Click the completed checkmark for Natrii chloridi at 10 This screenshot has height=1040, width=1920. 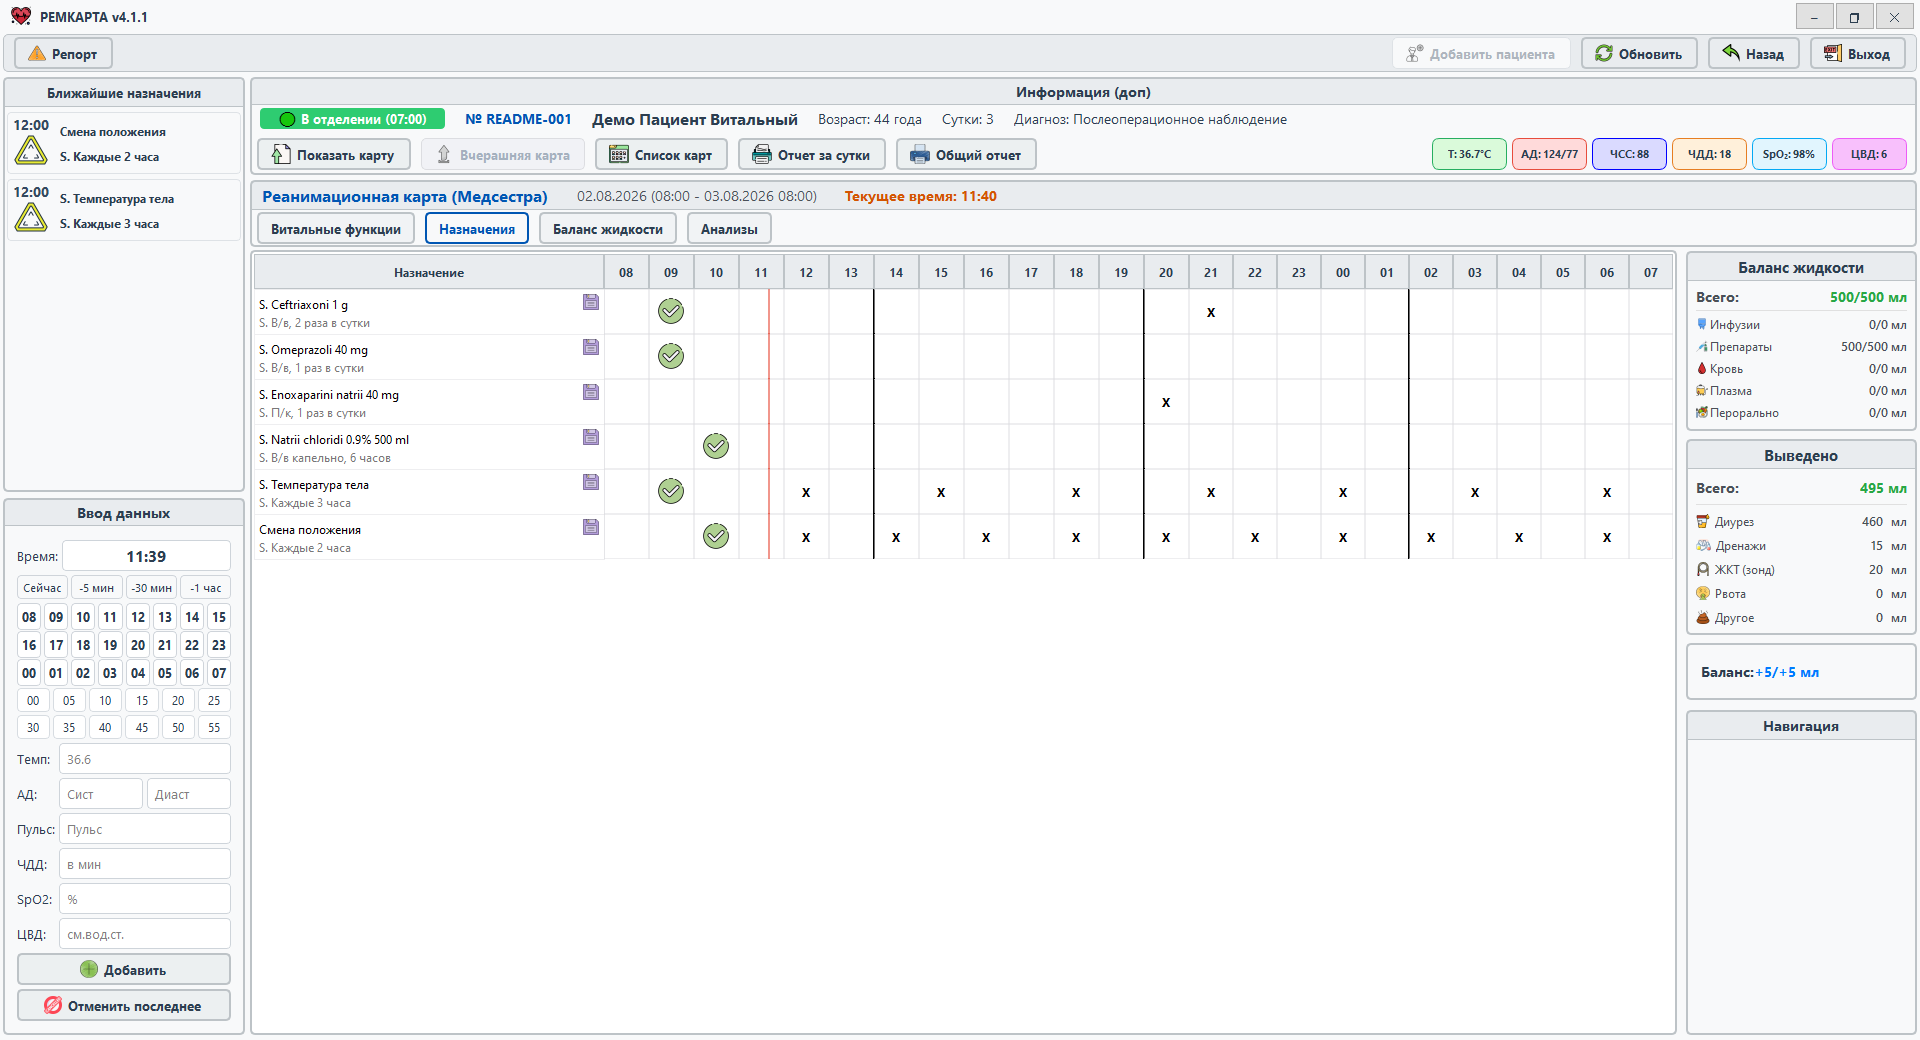pos(716,446)
